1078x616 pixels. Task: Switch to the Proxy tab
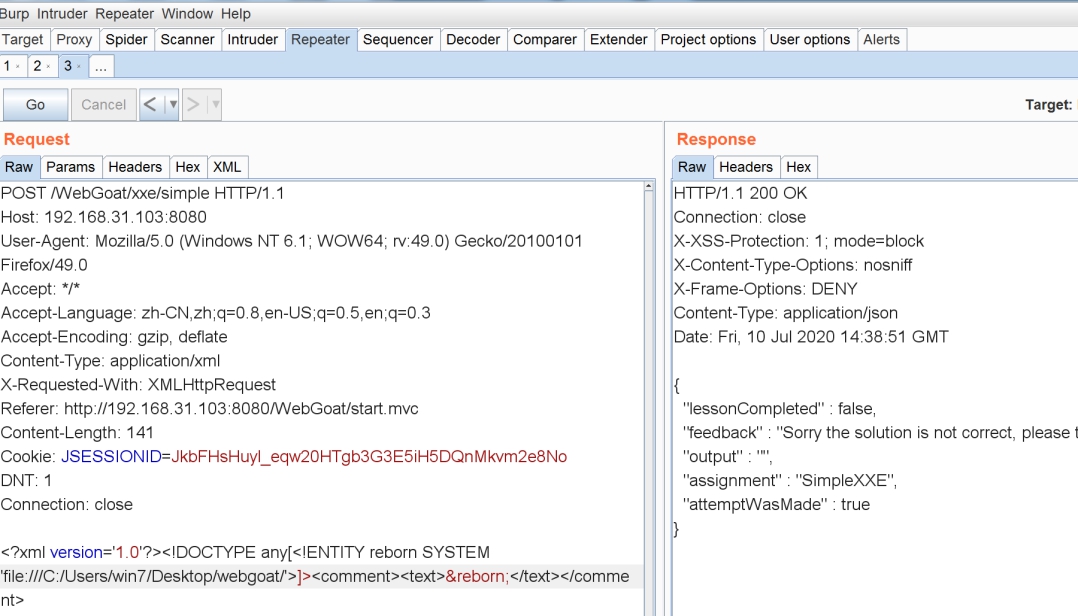74,40
